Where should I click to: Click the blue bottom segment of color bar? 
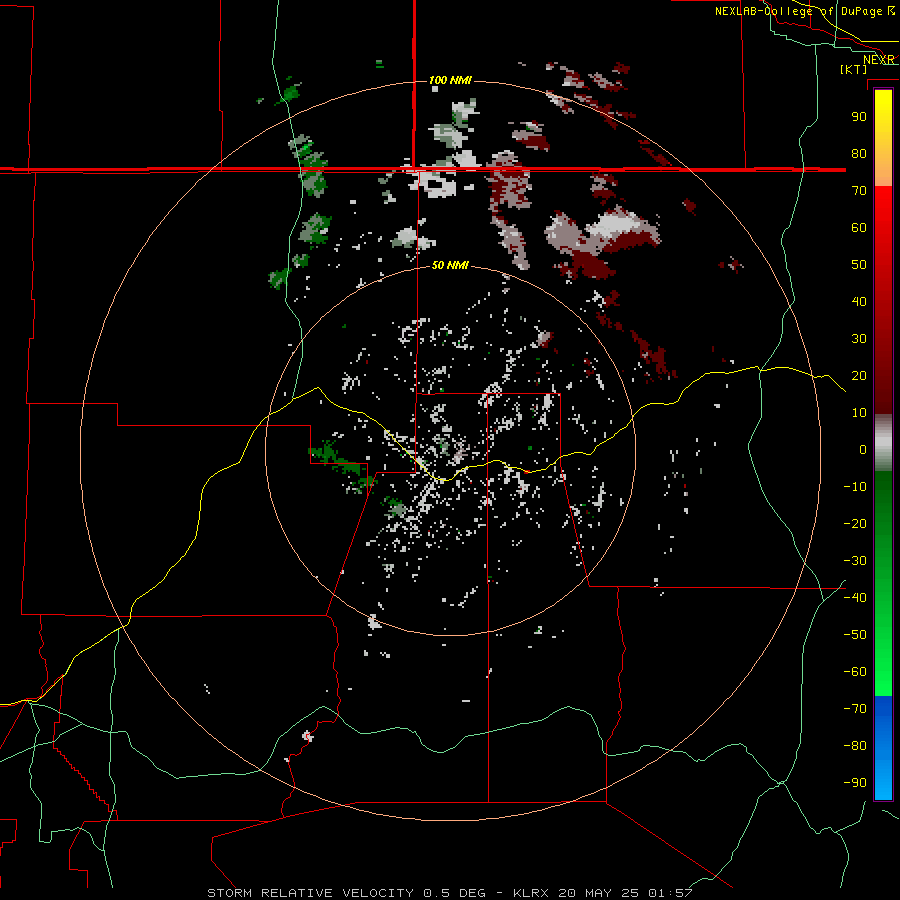point(883,748)
